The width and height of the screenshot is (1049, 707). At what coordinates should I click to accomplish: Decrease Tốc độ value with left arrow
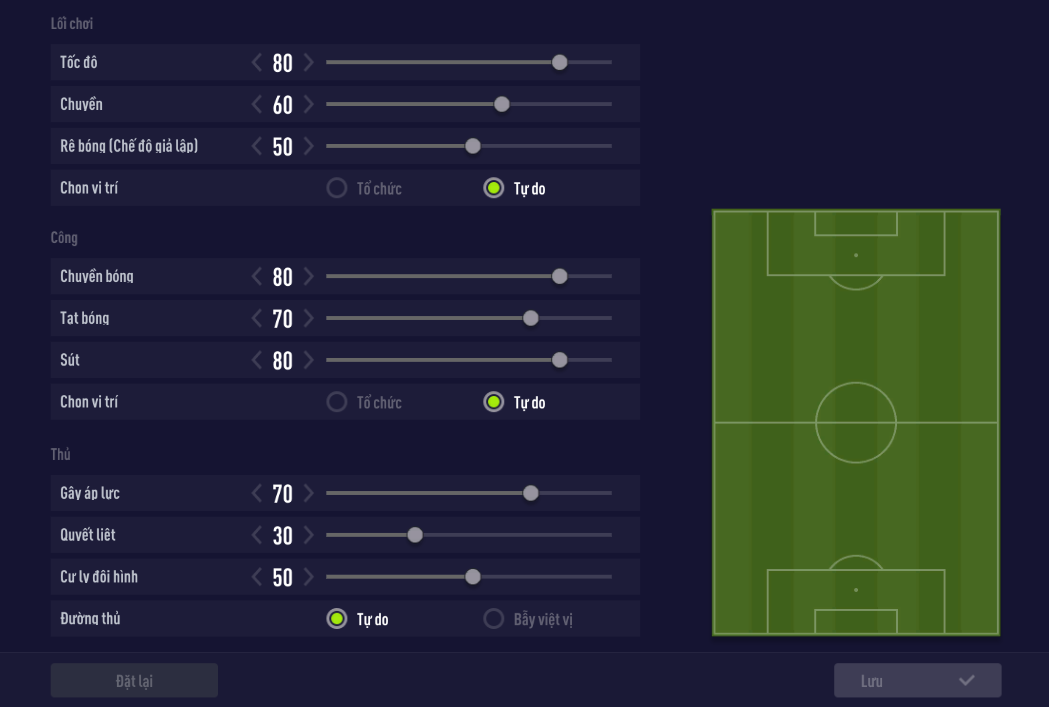point(257,63)
